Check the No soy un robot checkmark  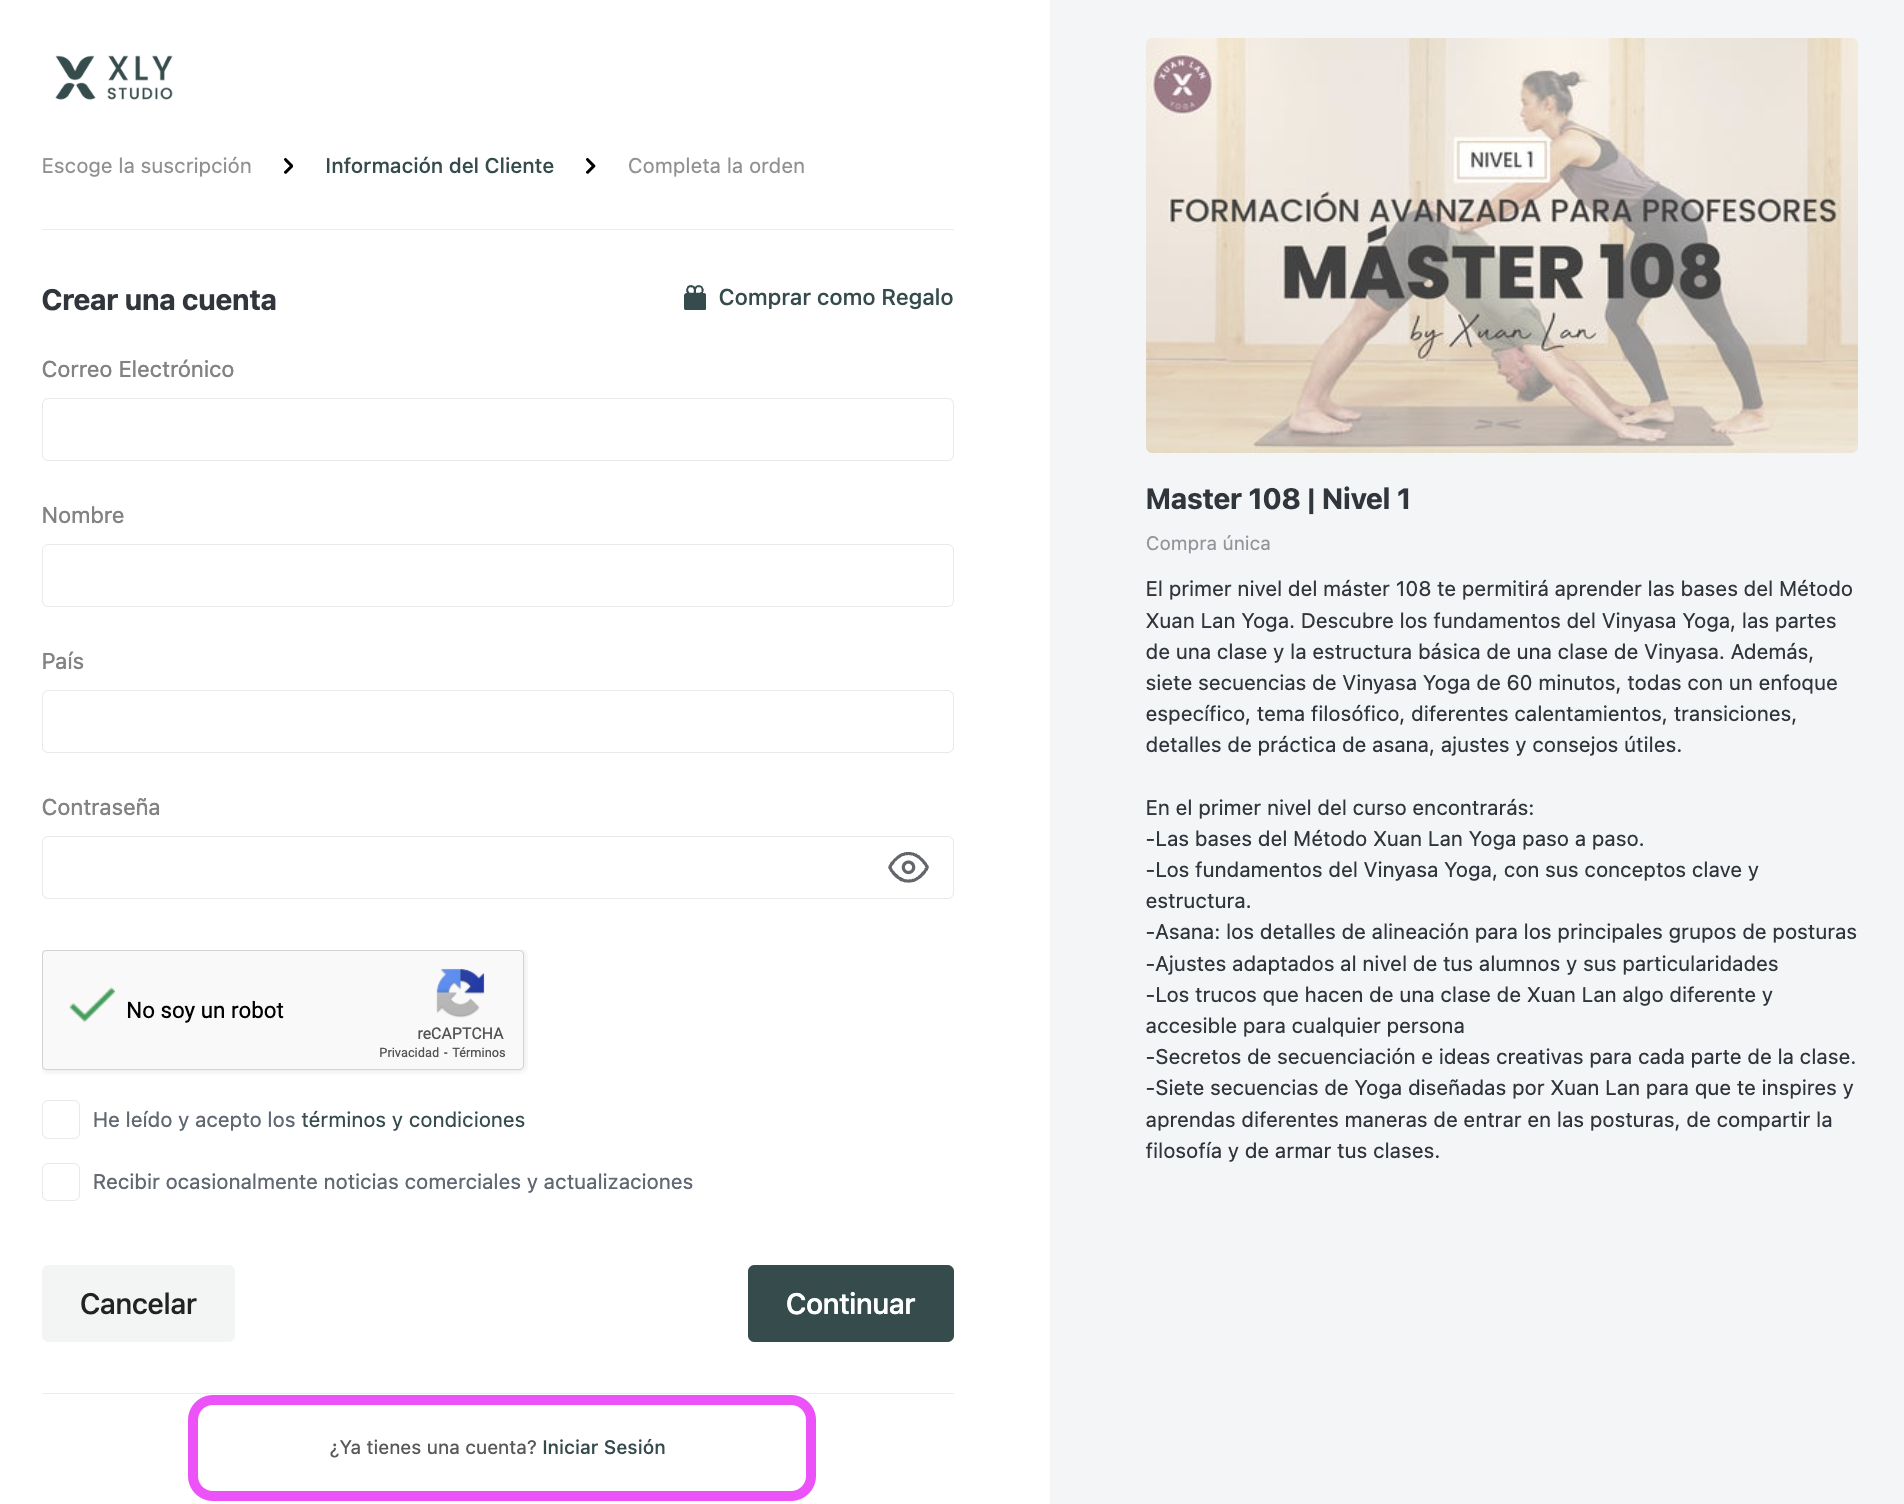coord(92,1006)
